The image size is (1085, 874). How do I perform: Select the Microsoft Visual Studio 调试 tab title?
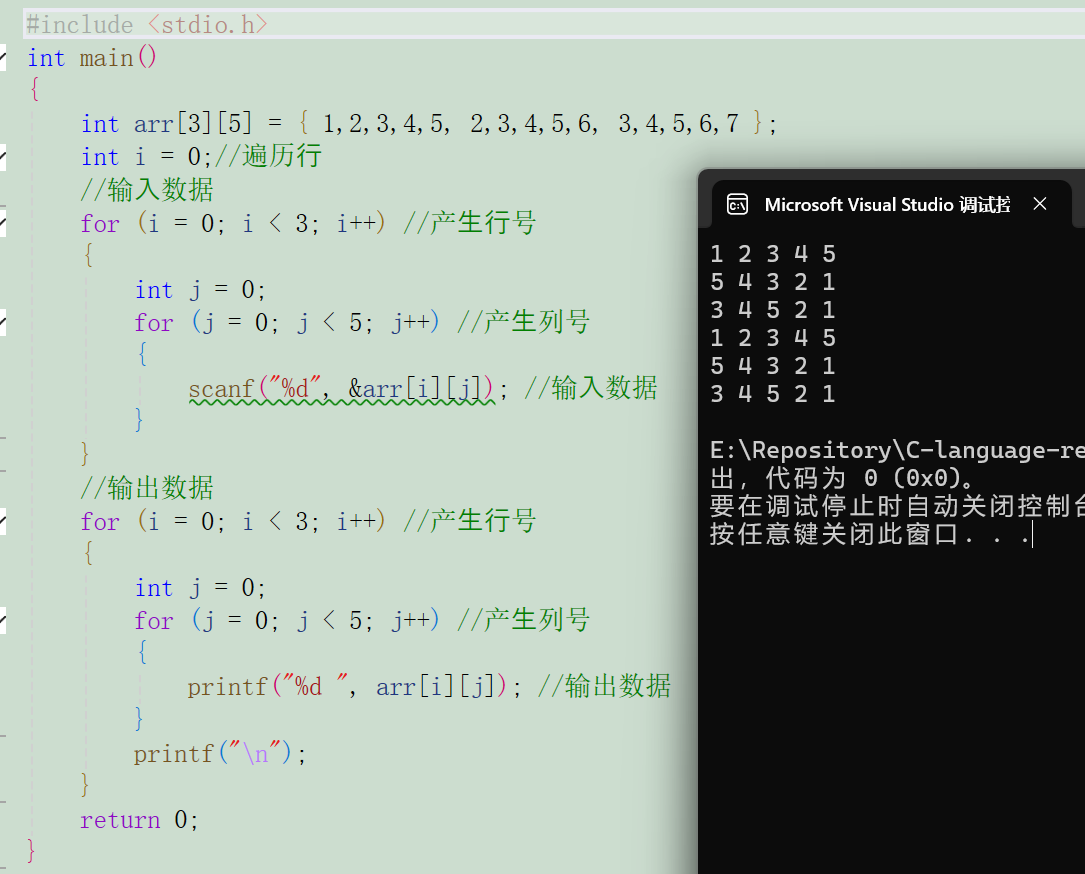(x=888, y=205)
